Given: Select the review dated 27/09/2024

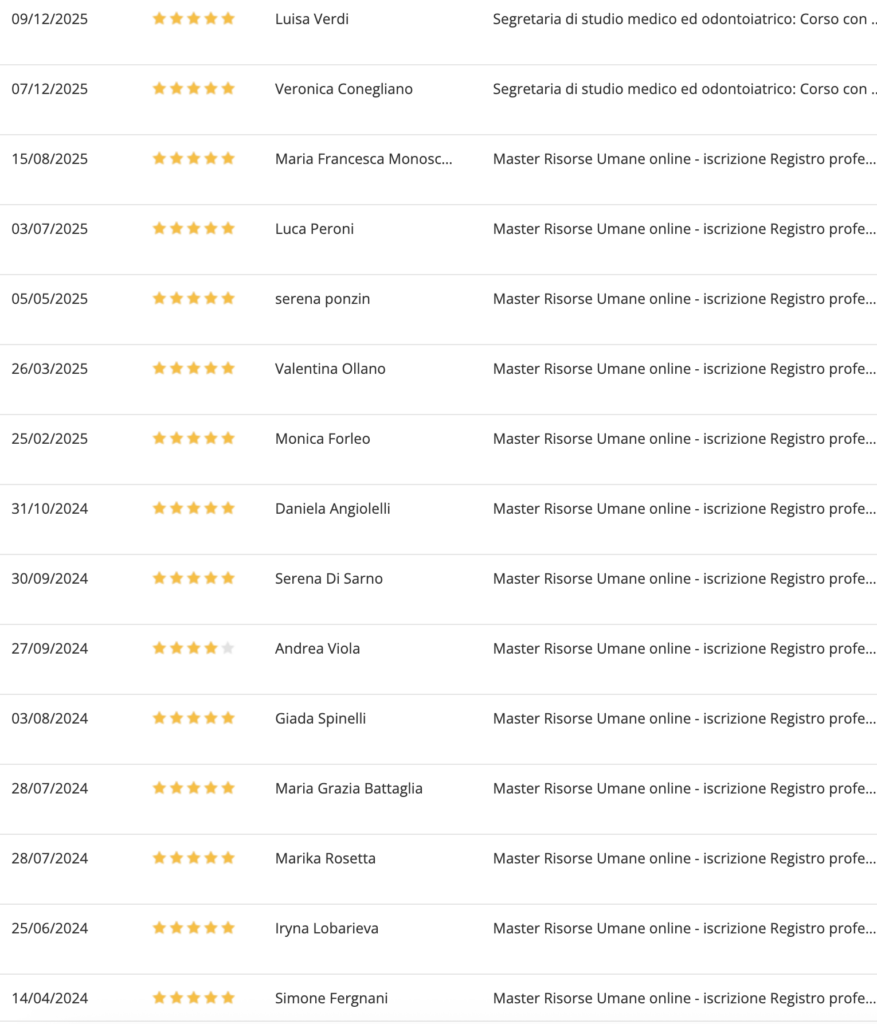Looking at the screenshot, I should point(50,649).
